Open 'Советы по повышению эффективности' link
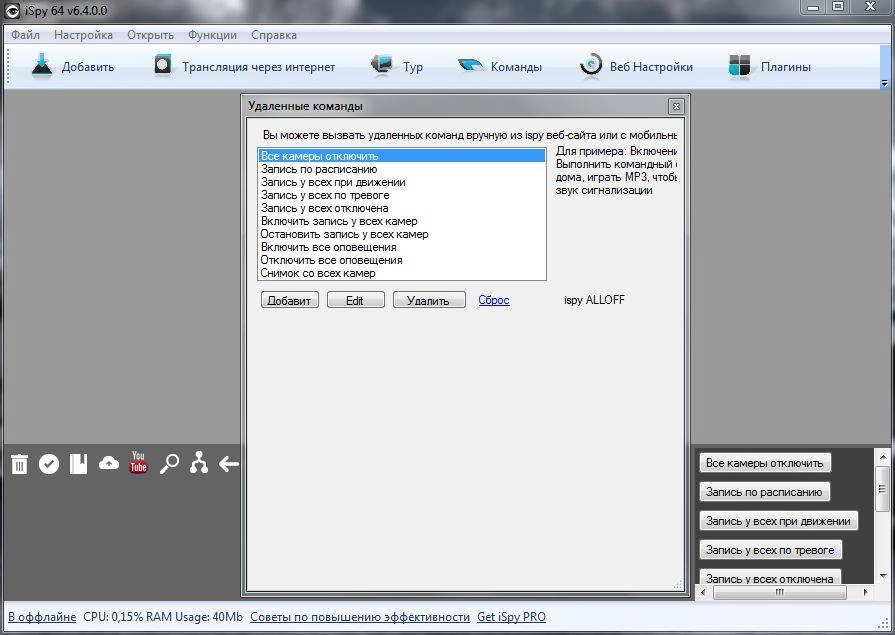The height and width of the screenshot is (635, 895). [x=360, y=617]
